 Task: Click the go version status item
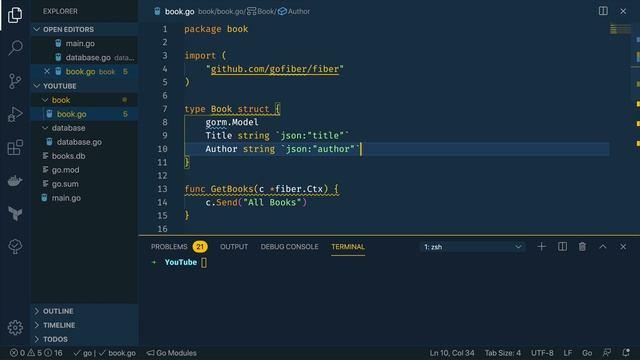82,353
